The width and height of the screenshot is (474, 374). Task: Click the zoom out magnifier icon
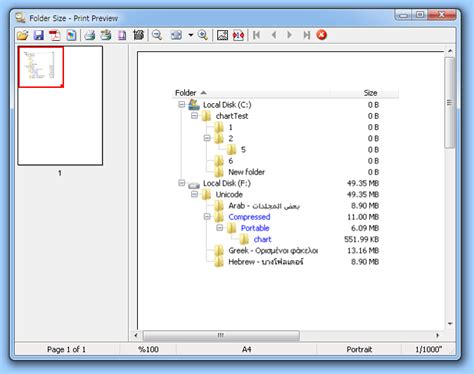(157, 35)
